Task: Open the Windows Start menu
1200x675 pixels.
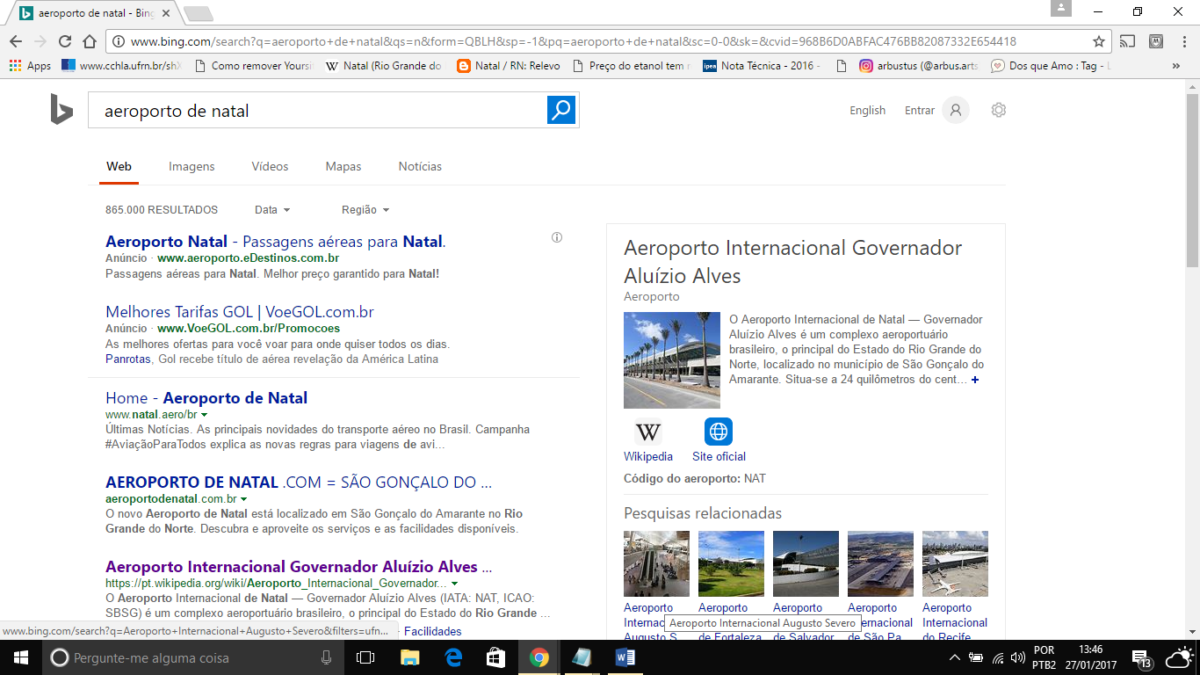Action: coord(19,657)
